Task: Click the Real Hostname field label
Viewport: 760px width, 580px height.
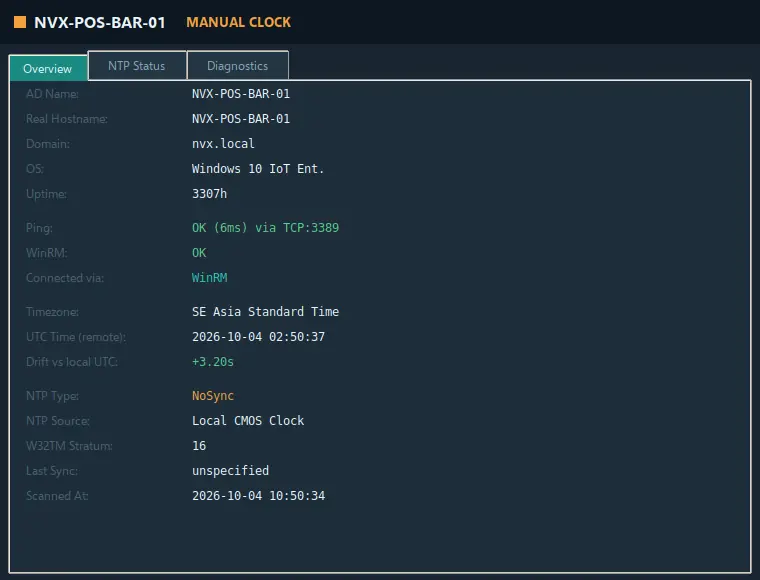Action: click(67, 119)
